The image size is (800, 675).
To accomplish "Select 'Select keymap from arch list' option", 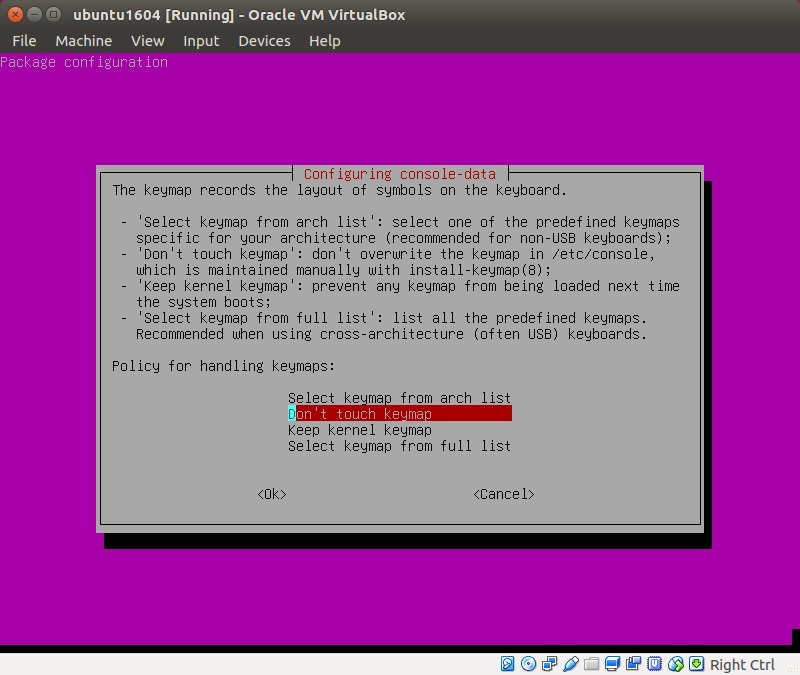I will (399, 398).
